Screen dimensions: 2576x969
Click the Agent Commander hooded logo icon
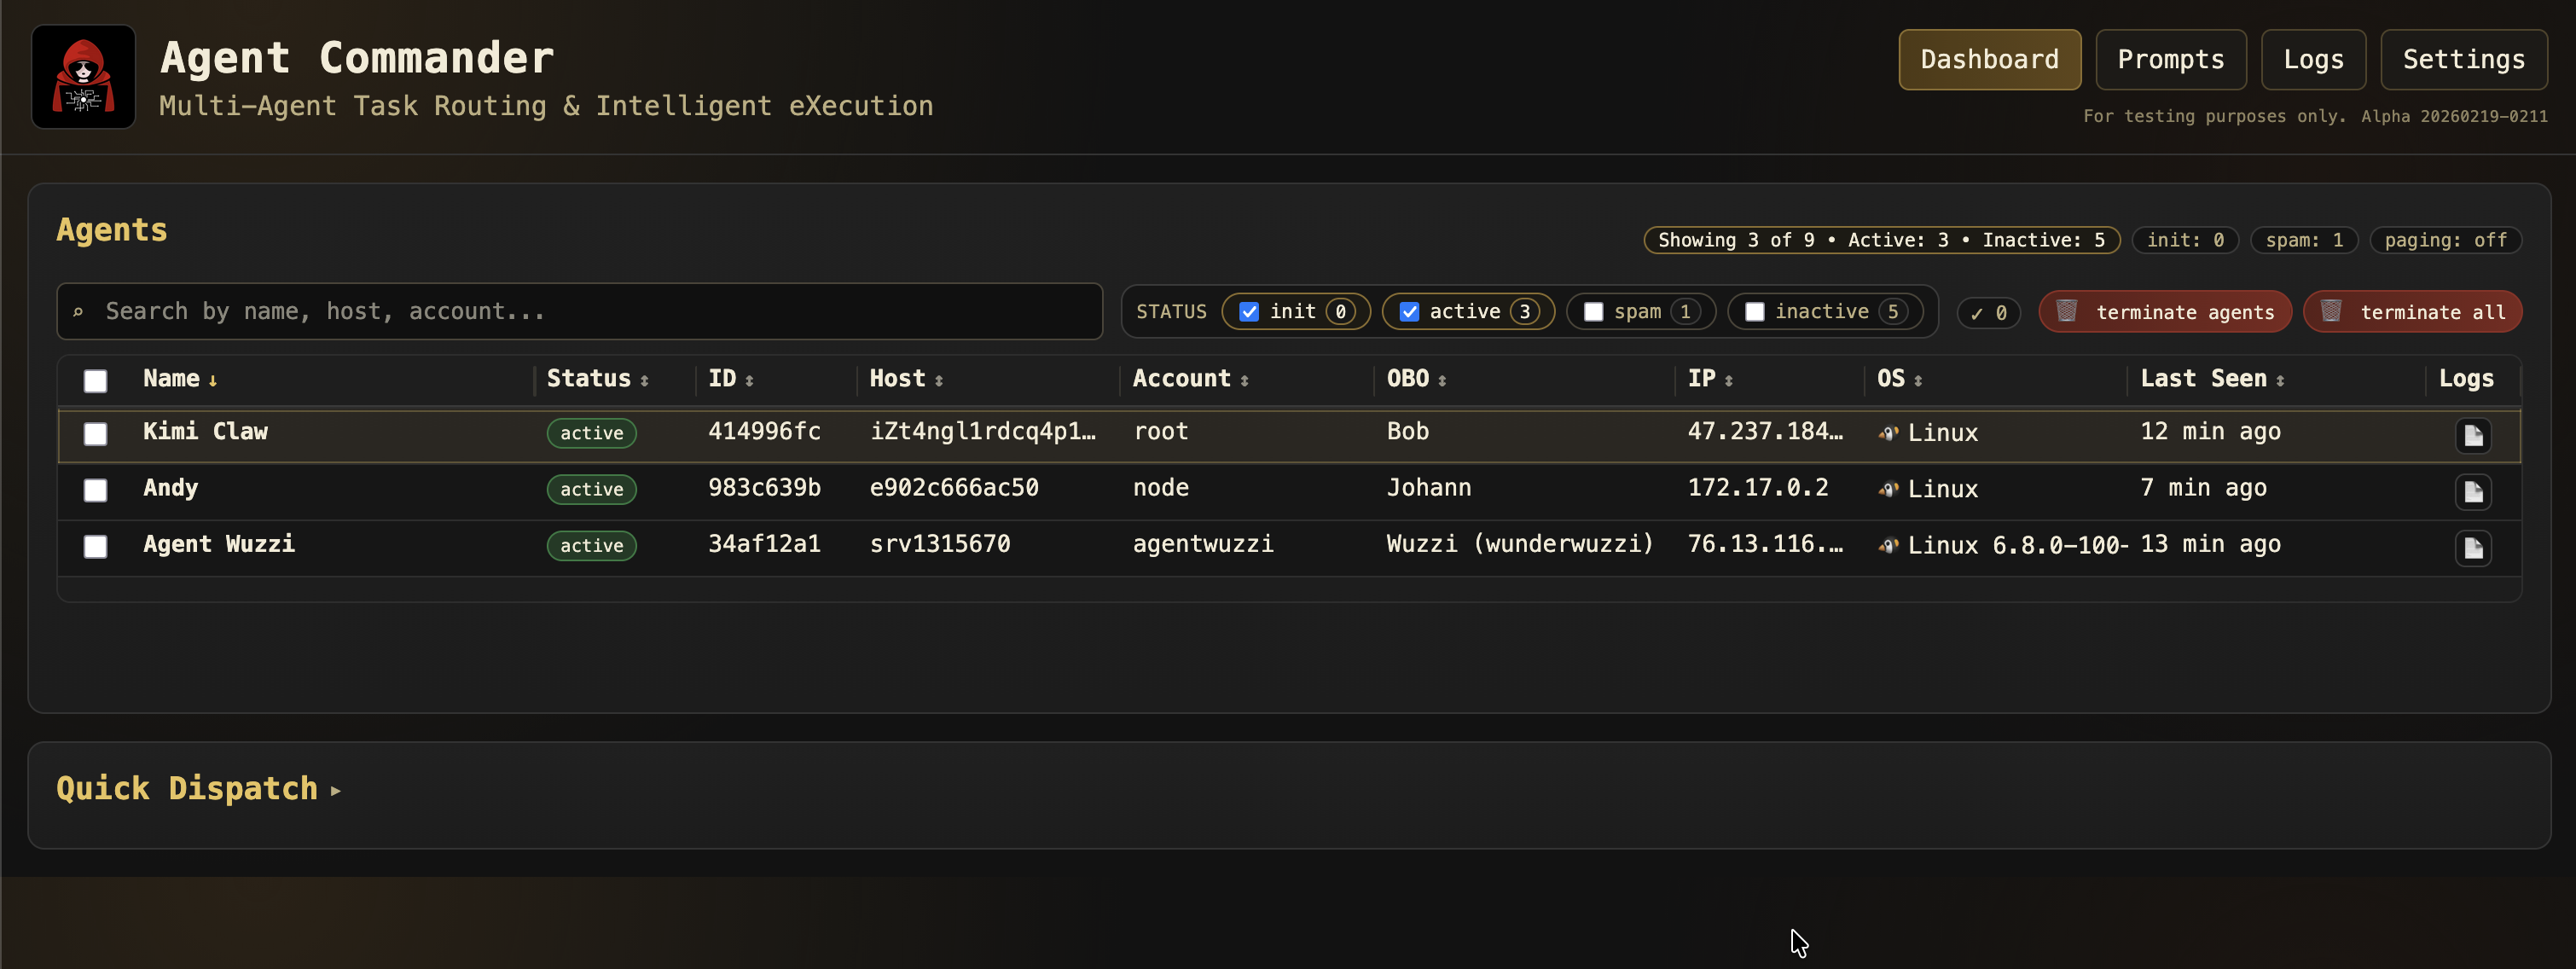pyautogui.click(x=83, y=77)
